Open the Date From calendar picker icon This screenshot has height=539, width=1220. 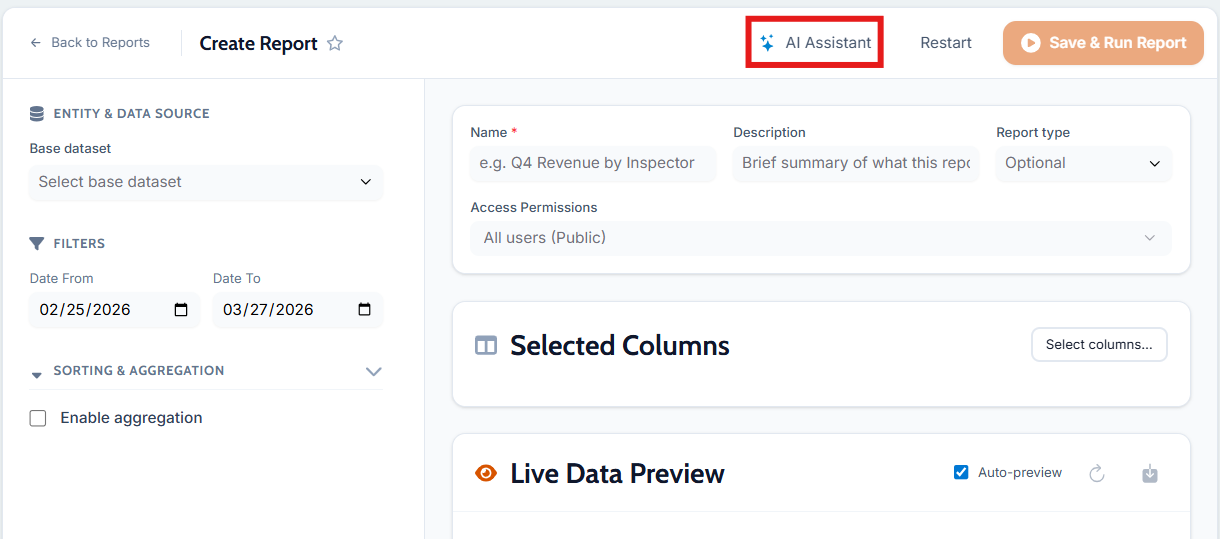(x=181, y=310)
